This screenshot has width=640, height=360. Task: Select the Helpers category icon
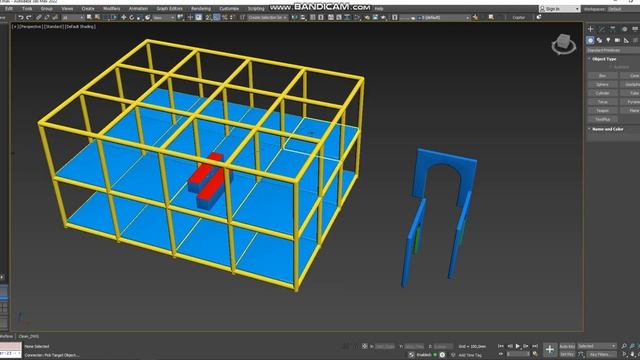tap(626, 40)
